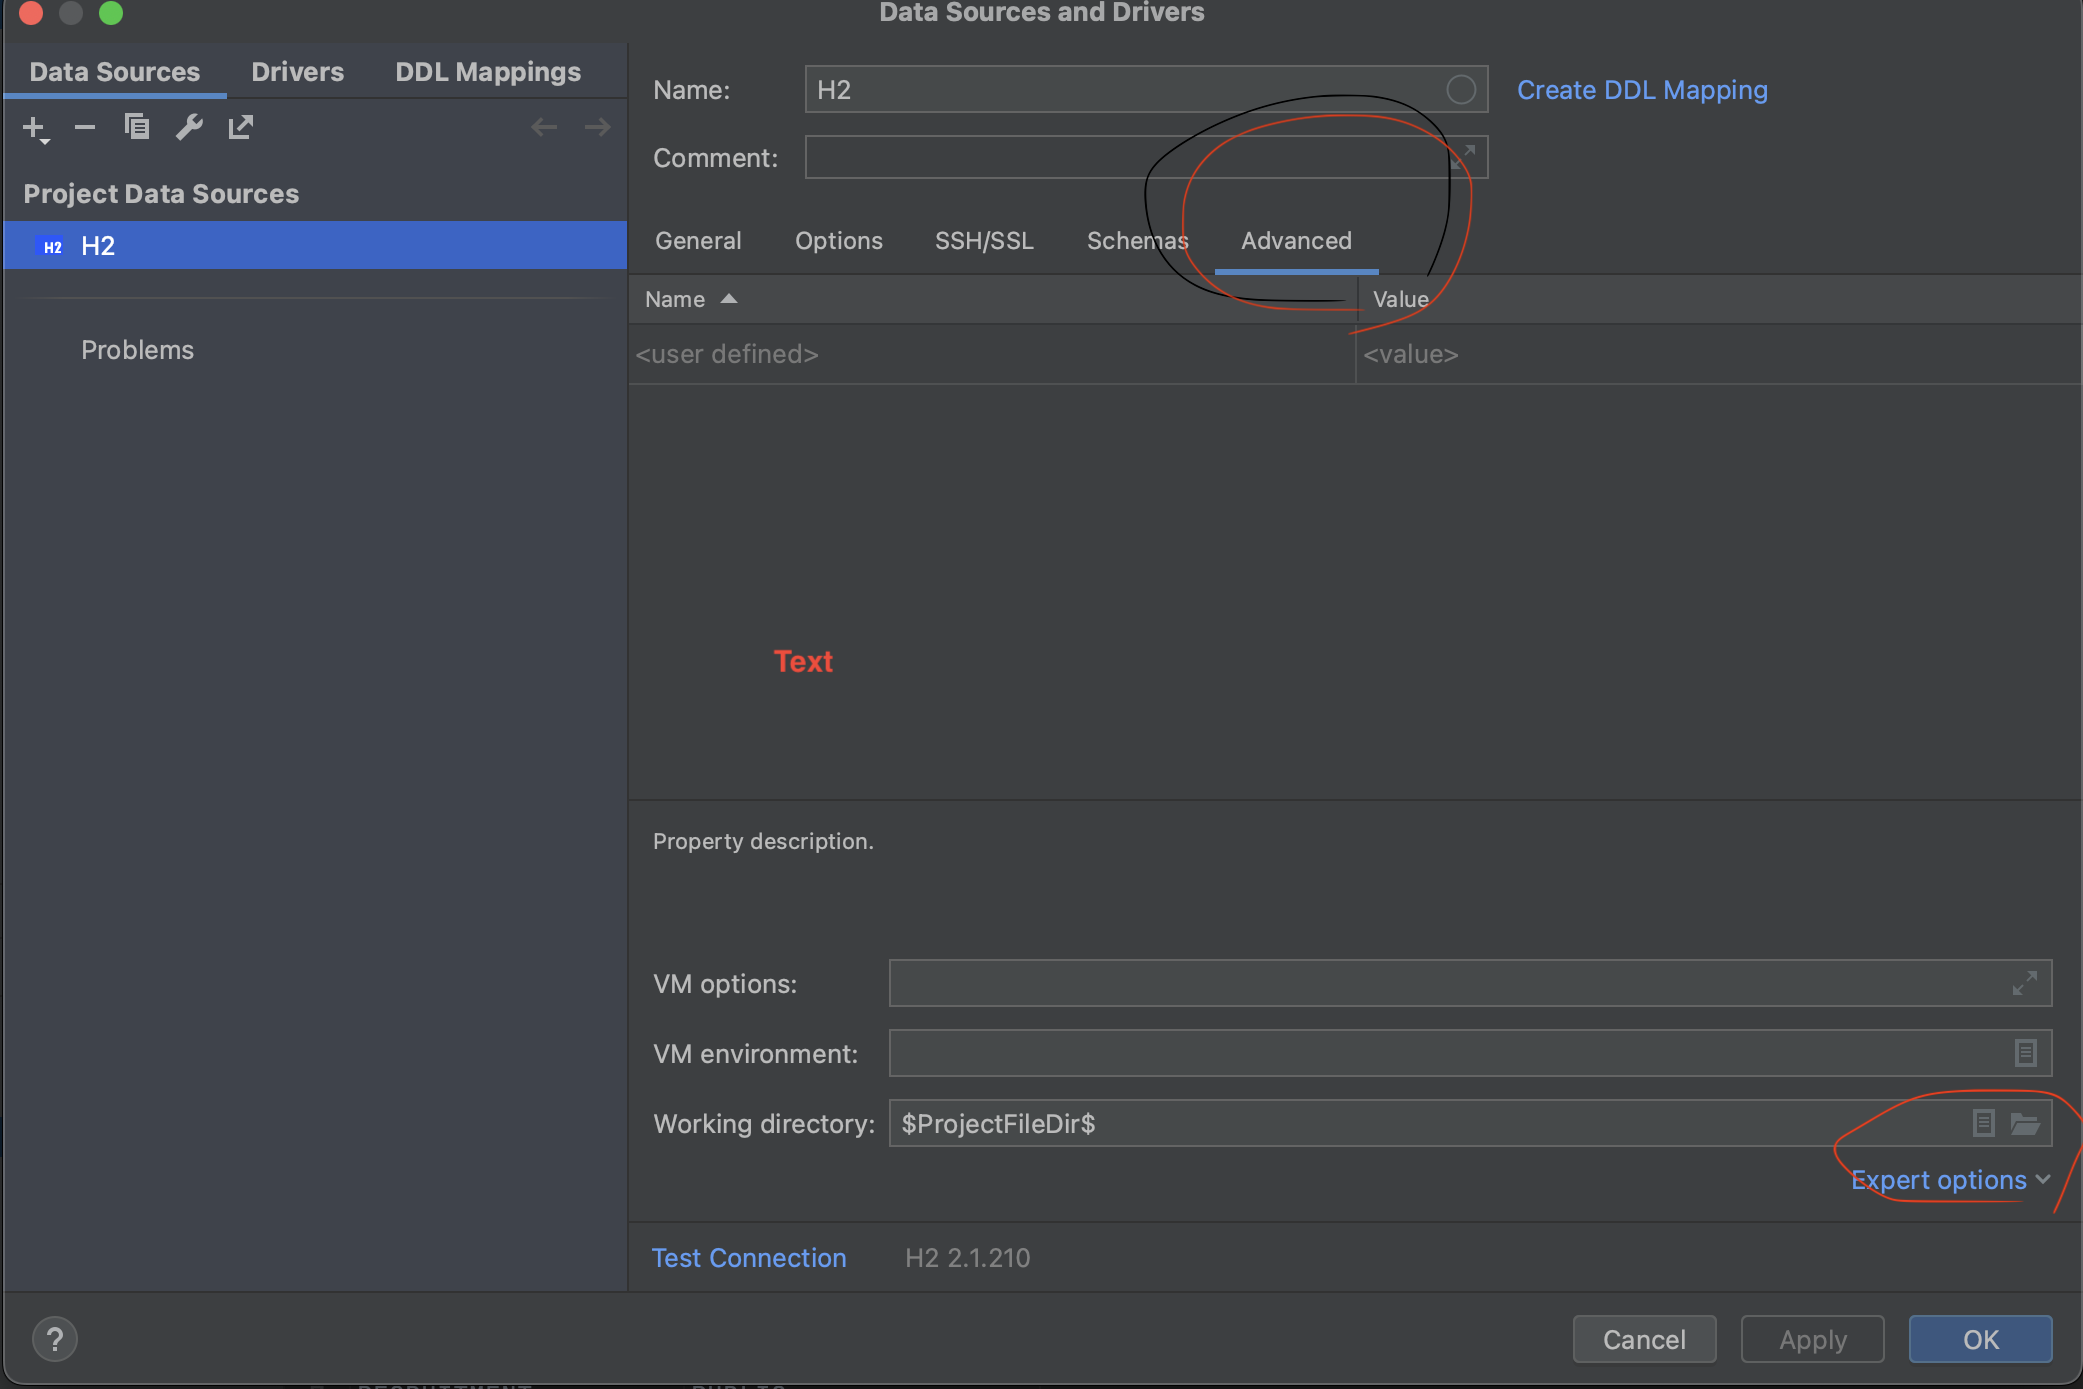
Task: Click the wrench Make Global icon
Action: click(189, 127)
